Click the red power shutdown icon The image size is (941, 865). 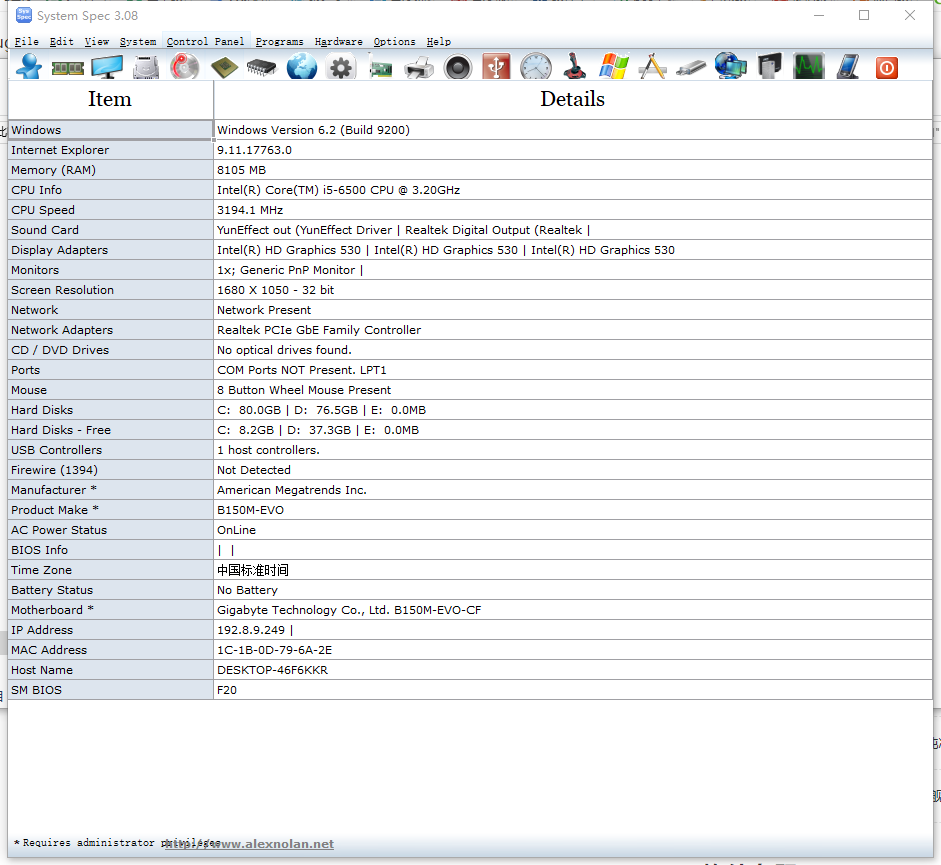(886, 67)
